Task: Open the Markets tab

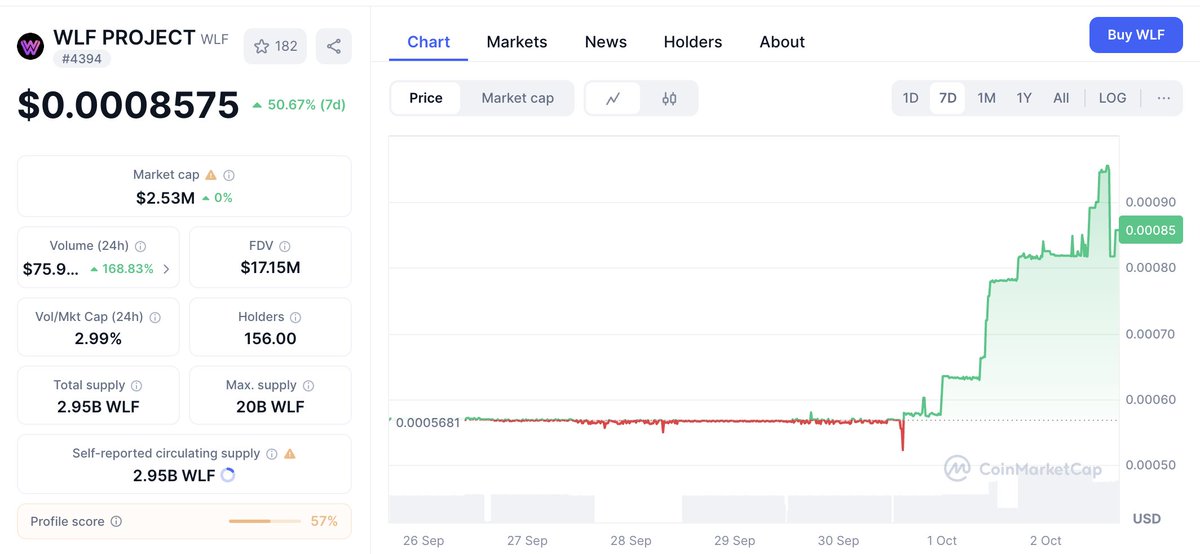Action: [517, 42]
